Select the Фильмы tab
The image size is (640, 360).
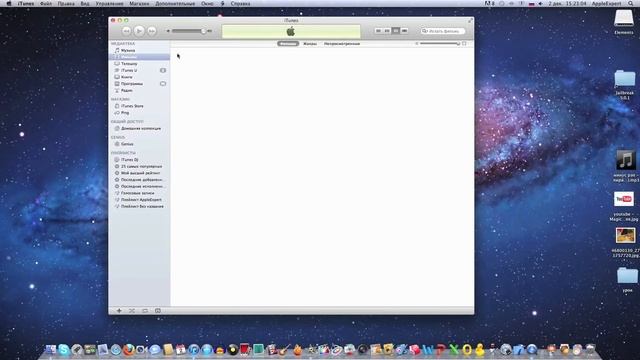[x=288, y=44]
